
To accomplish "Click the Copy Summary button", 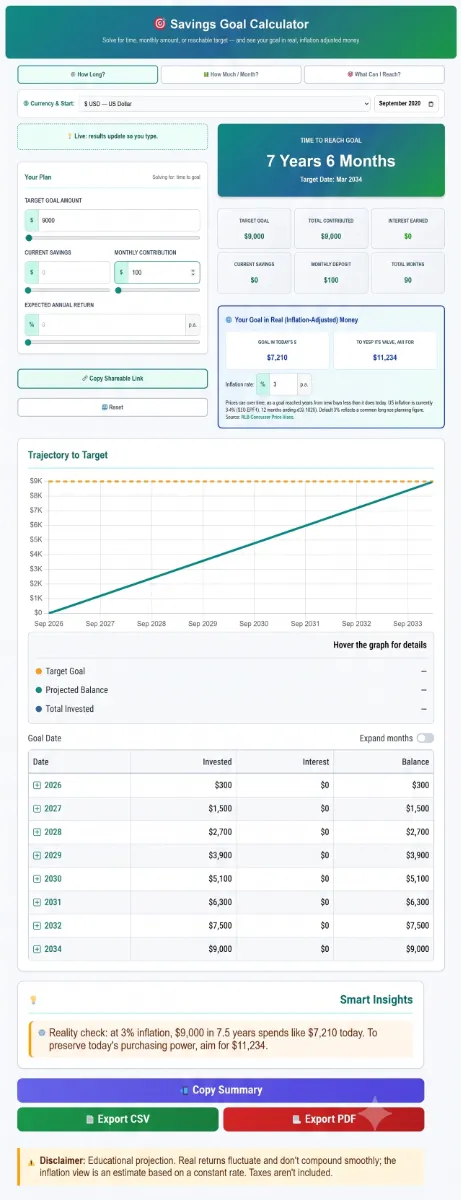I will click(x=220, y=1090).
